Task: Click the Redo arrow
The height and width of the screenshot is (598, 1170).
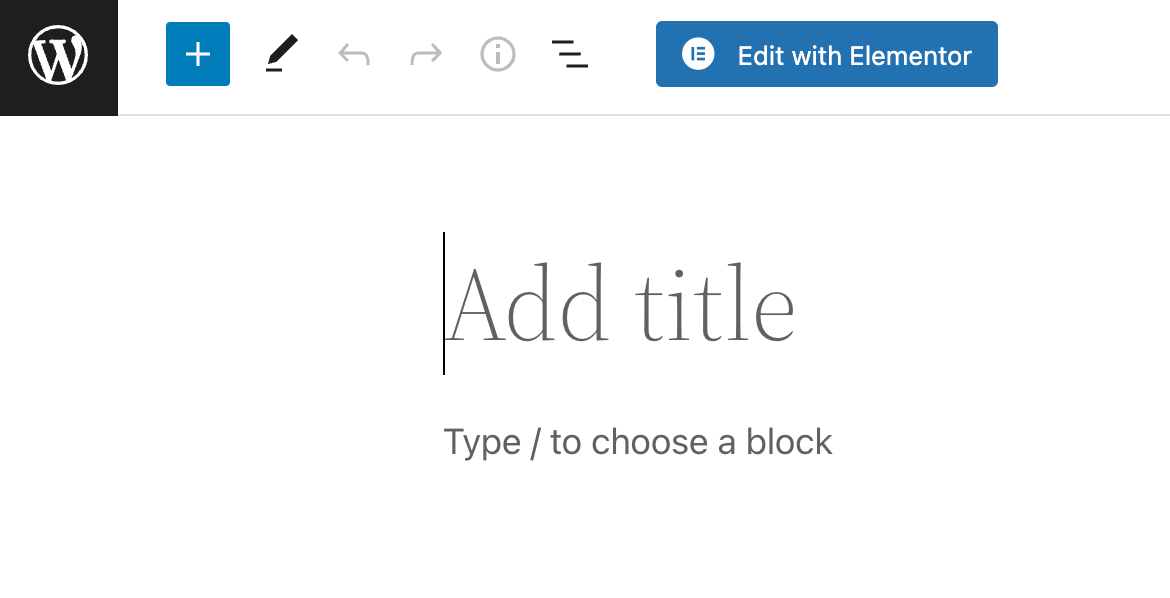Action: [426, 54]
